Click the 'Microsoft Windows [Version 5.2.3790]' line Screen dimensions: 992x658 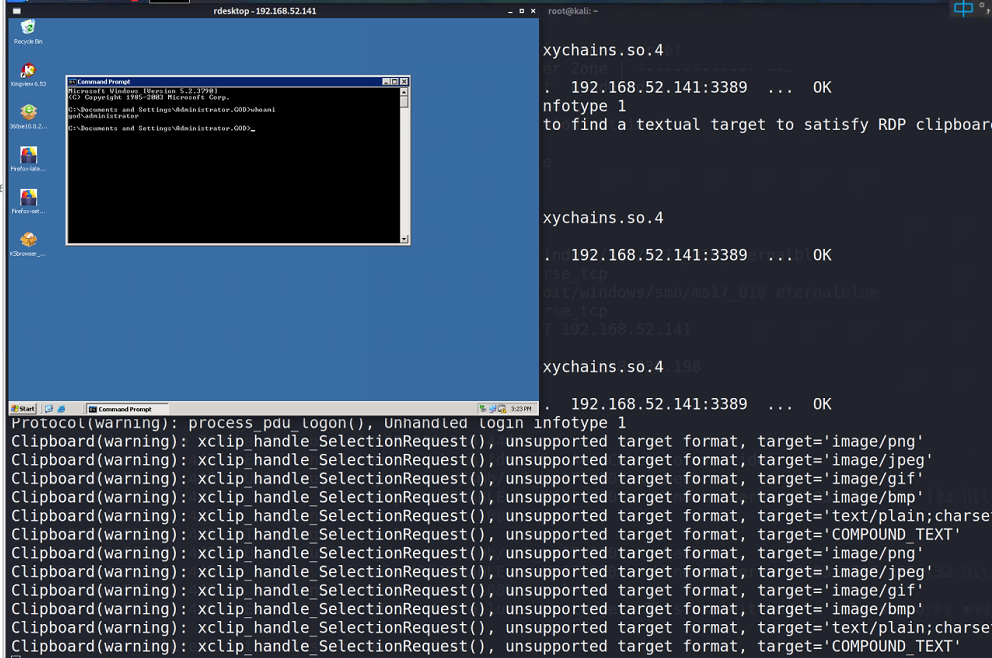pos(143,91)
